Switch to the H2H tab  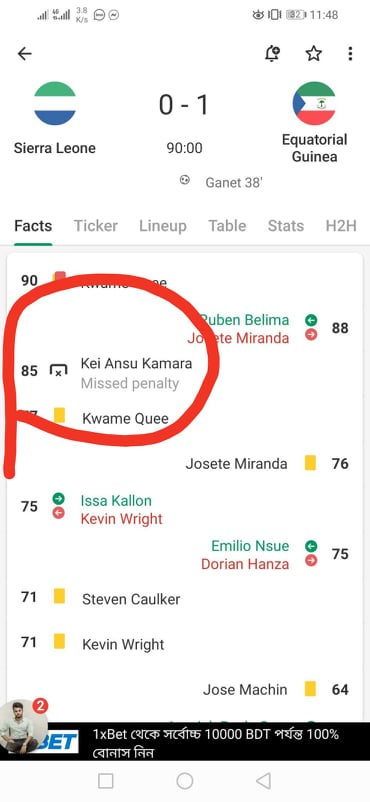click(x=341, y=226)
